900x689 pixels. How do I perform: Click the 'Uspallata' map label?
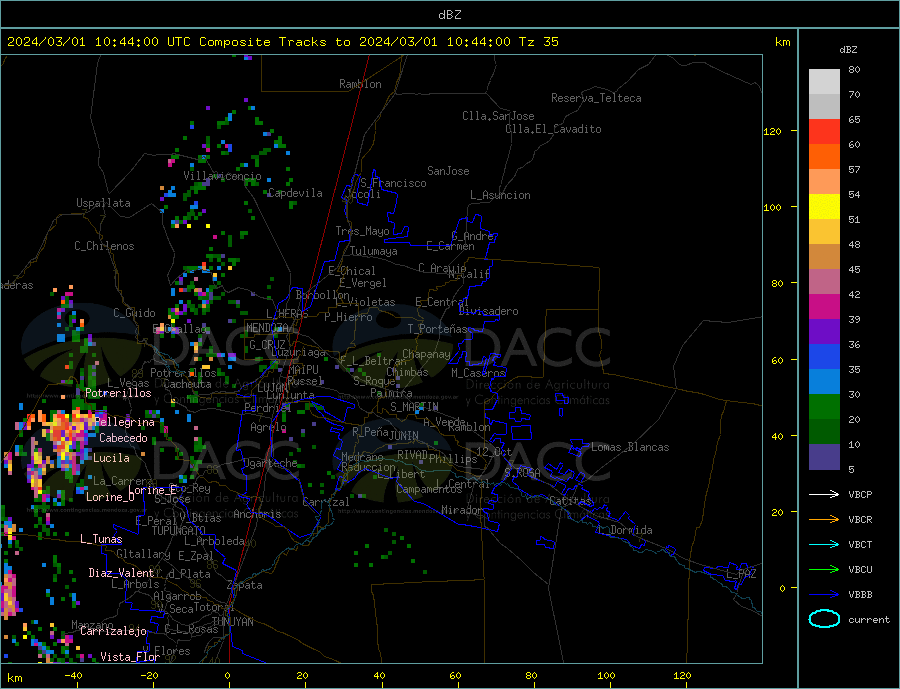pyautogui.click(x=103, y=203)
